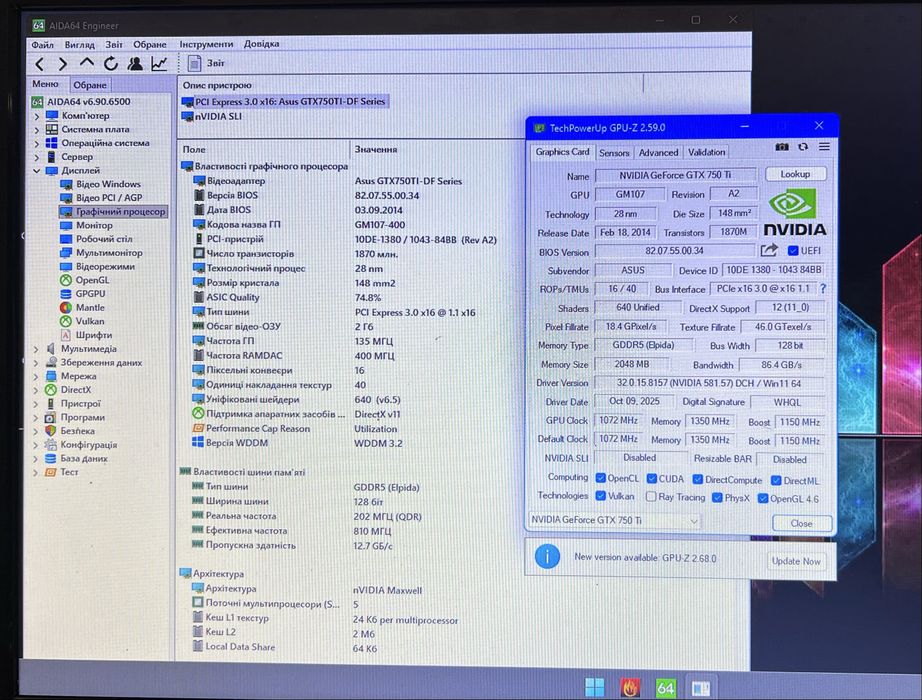The width and height of the screenshot is (922, 700).
Task: Open the graph chart icon in AIDA64 toolbar
Action: pyautogui.click(x=159, y=63)
